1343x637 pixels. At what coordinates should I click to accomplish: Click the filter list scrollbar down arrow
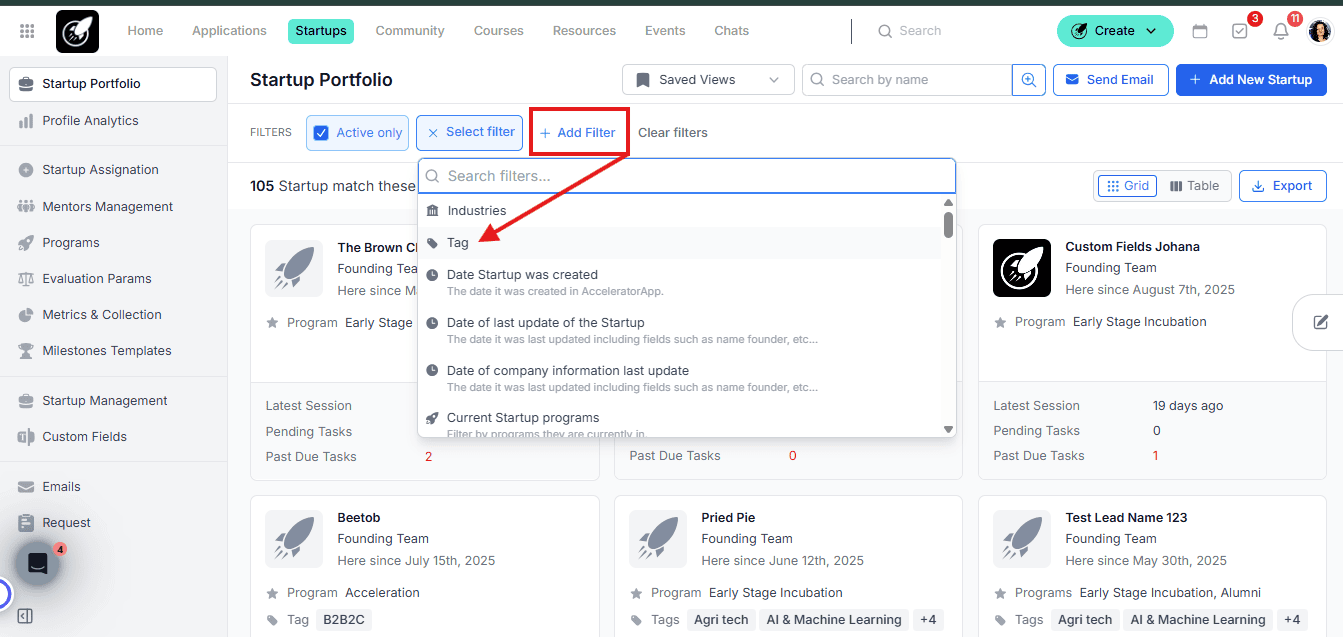tap(948, 429)
